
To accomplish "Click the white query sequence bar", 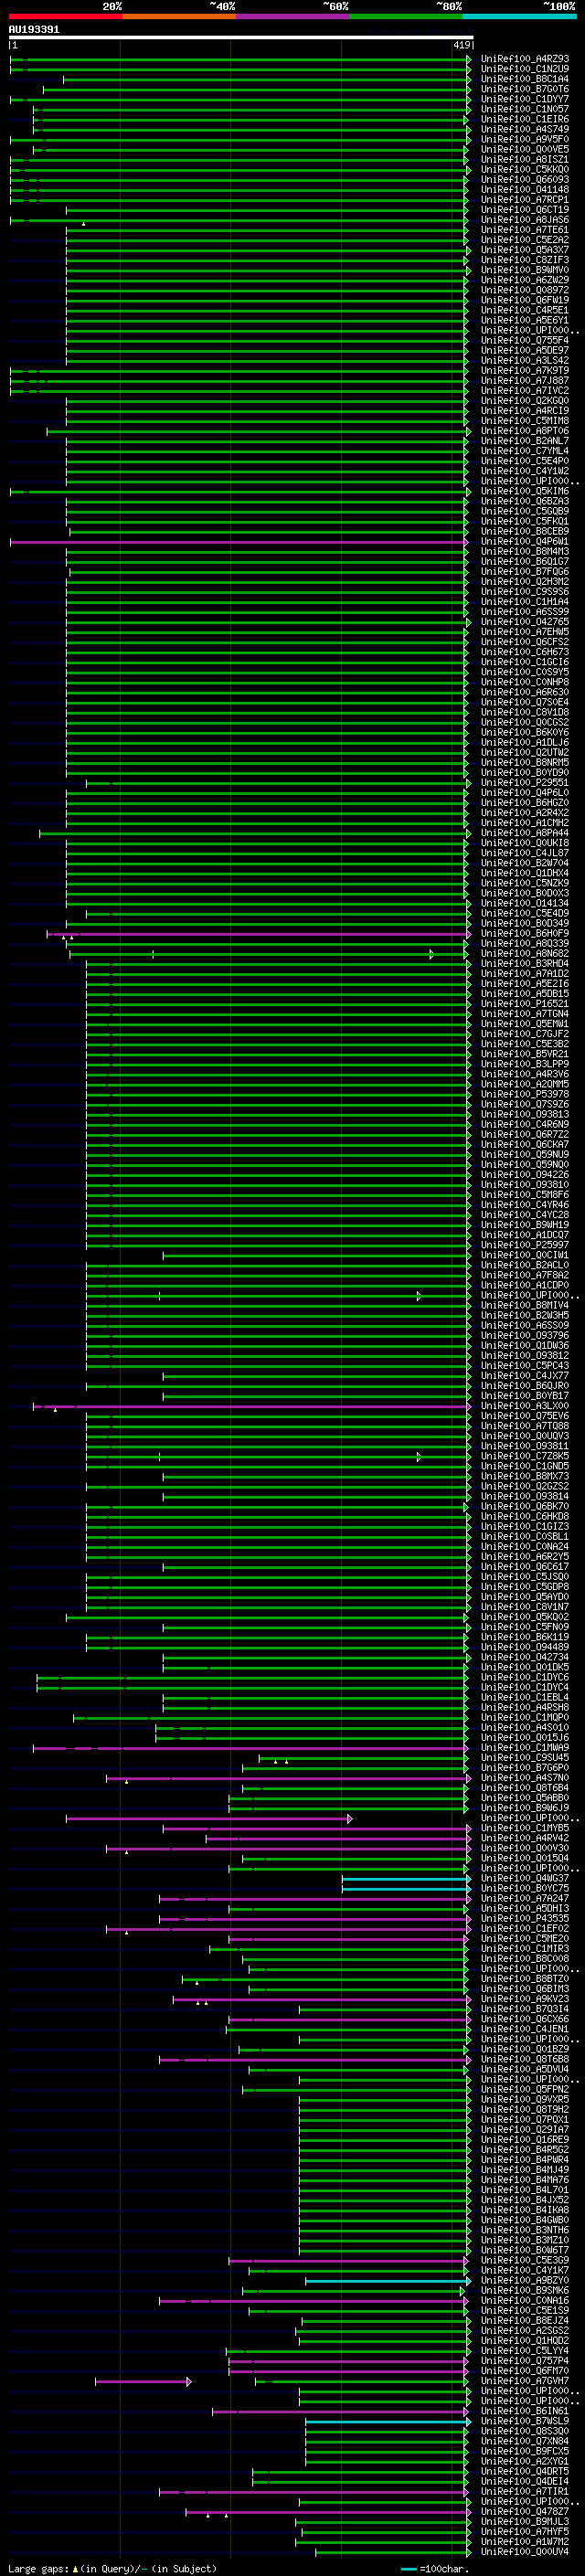I will [x=241, y=38].
